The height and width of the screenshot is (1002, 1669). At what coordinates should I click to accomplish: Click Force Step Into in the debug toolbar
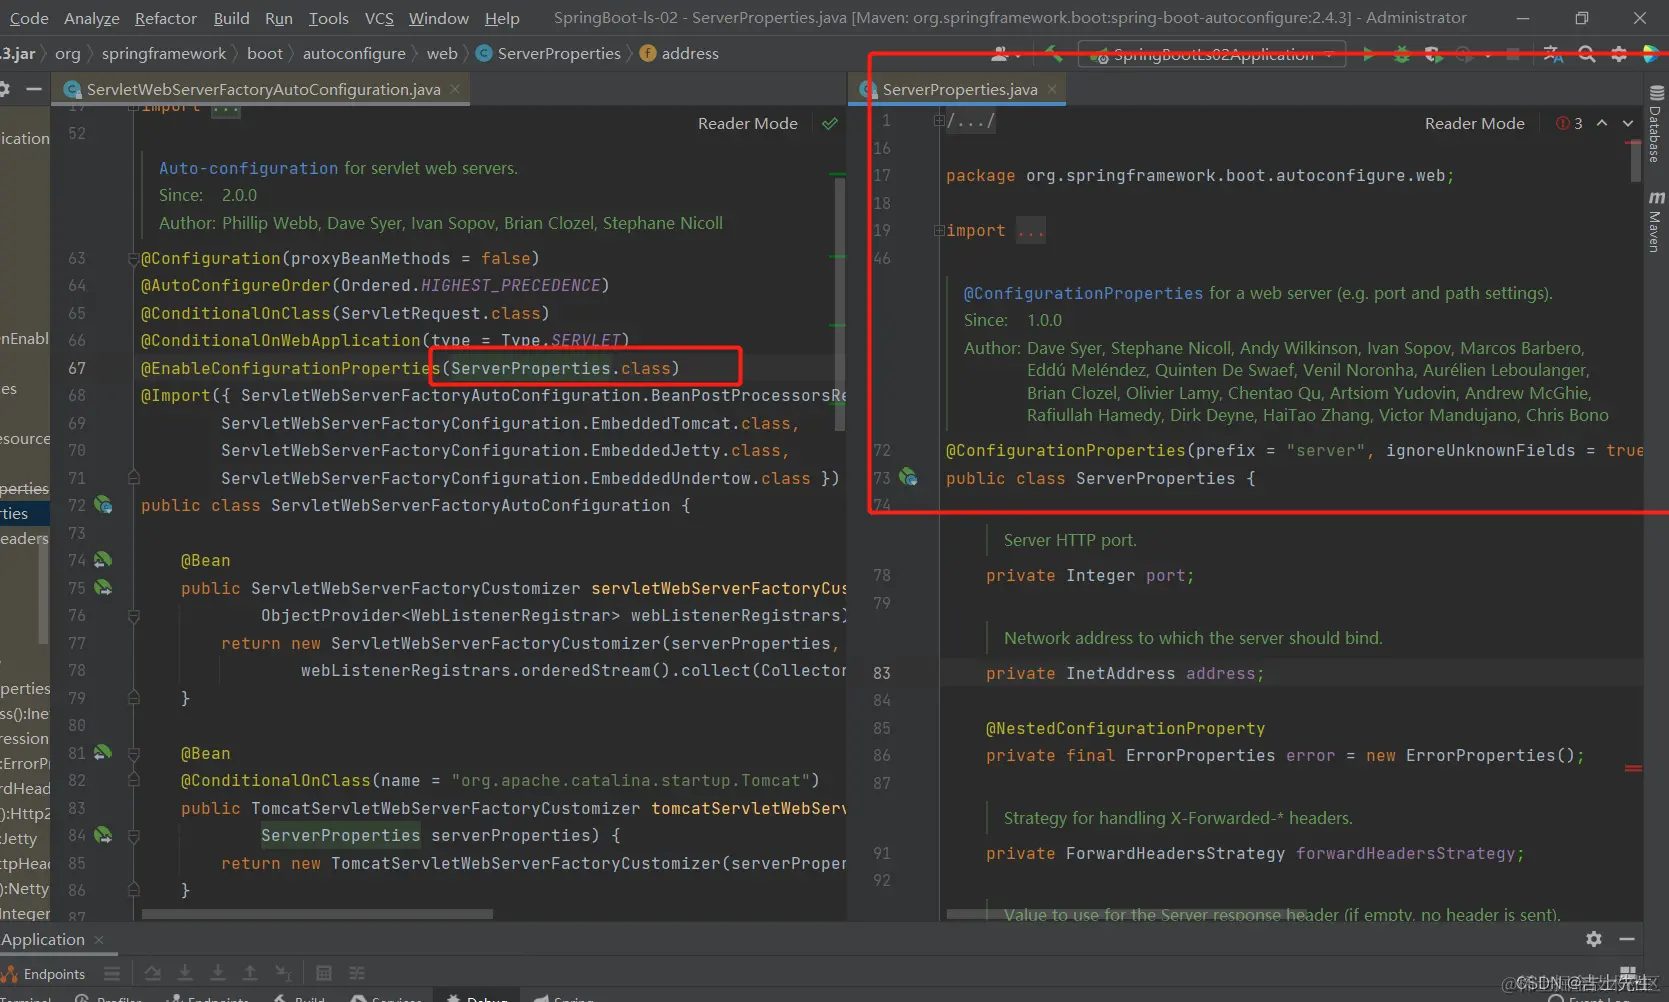pyautogui.click(x=218, y=973)
